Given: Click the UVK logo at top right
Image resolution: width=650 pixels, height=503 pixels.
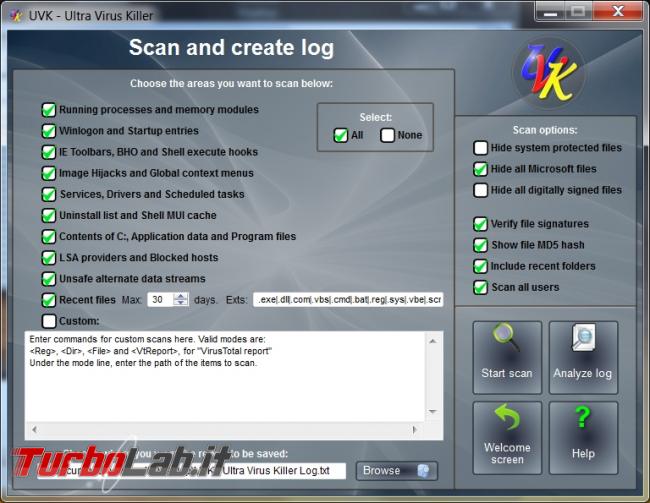Looking at the screenshot, I should [x=548, y=73].
